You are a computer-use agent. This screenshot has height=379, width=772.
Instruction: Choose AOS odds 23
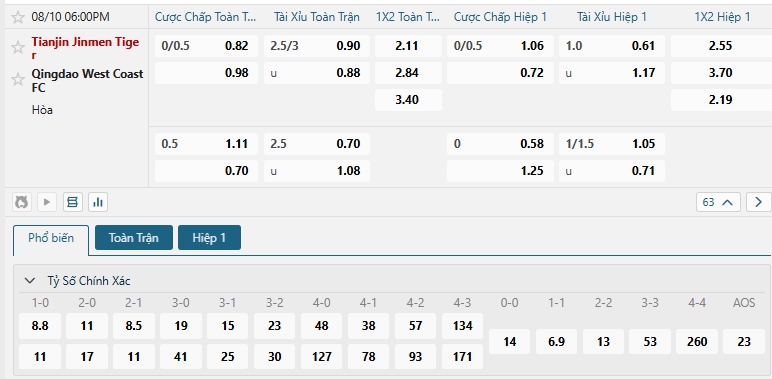tap(743, 342)
